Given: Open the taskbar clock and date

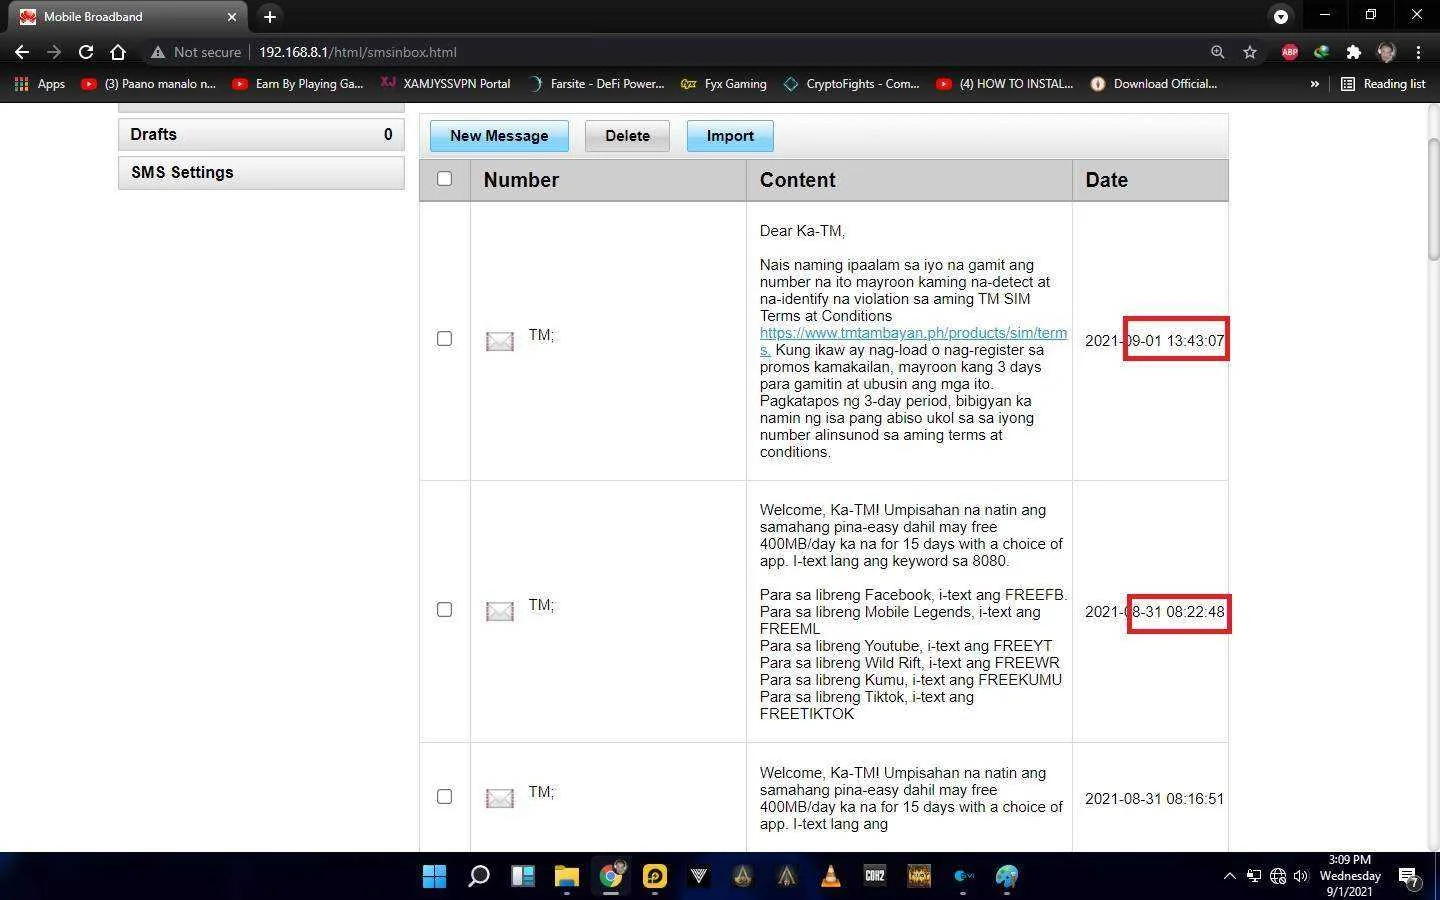Looking at the screenshot, I should [1350, 876].
